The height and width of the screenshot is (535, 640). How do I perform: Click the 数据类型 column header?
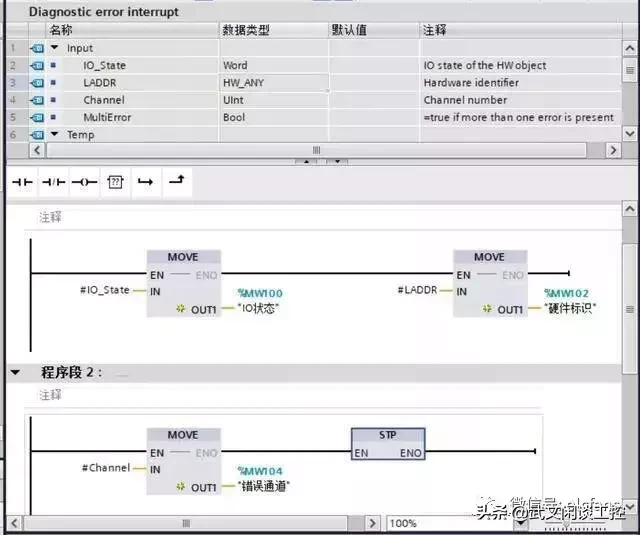273,30
